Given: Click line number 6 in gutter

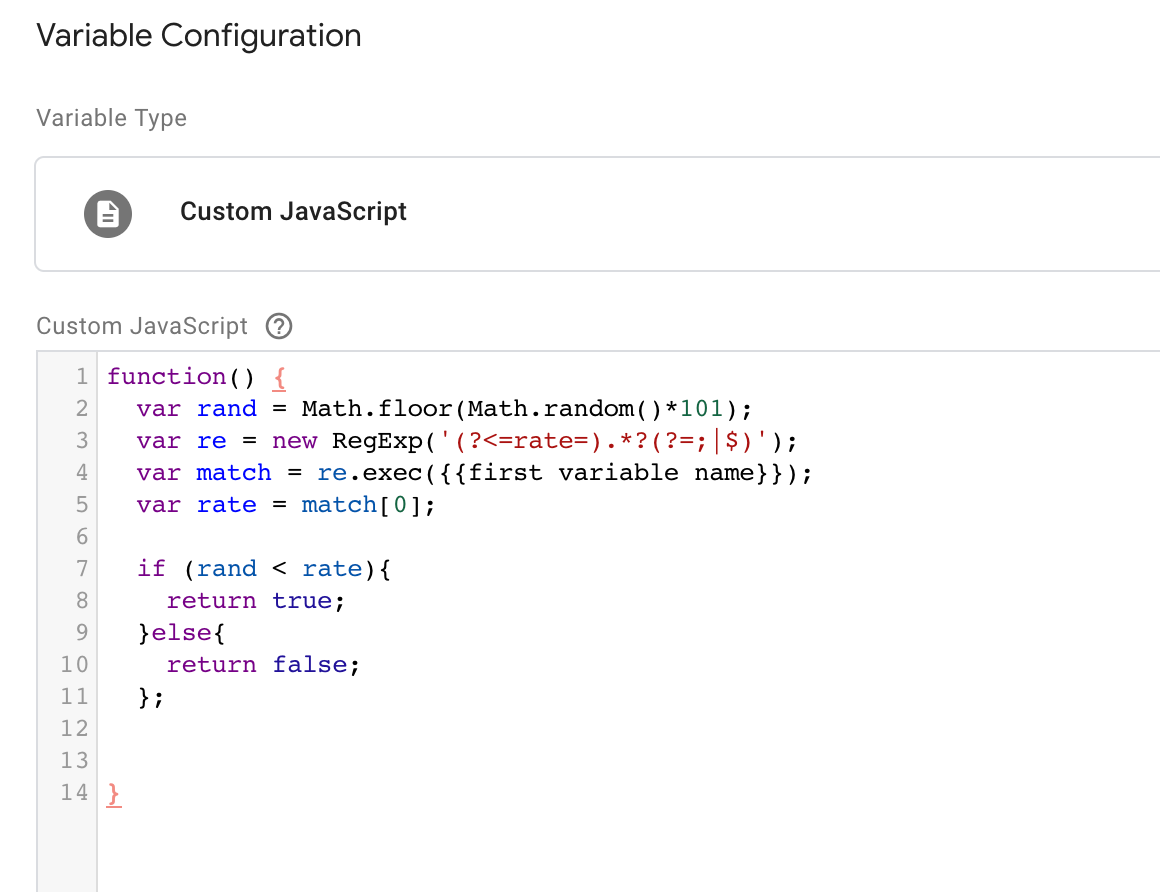Looking at the screenshot, I should (81, 537).
